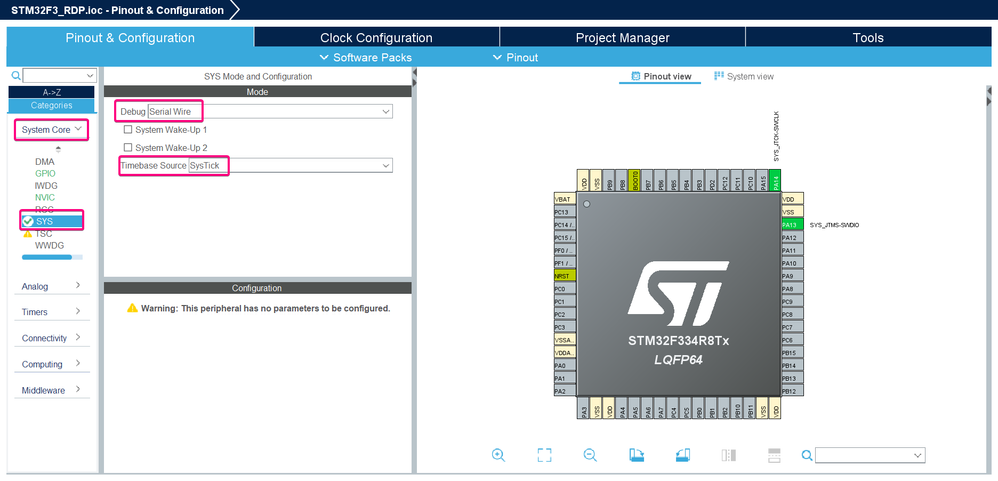The height and width of the screenshot is (481, 998).
Task: Expand the Timers category
Action: (52, 312)
